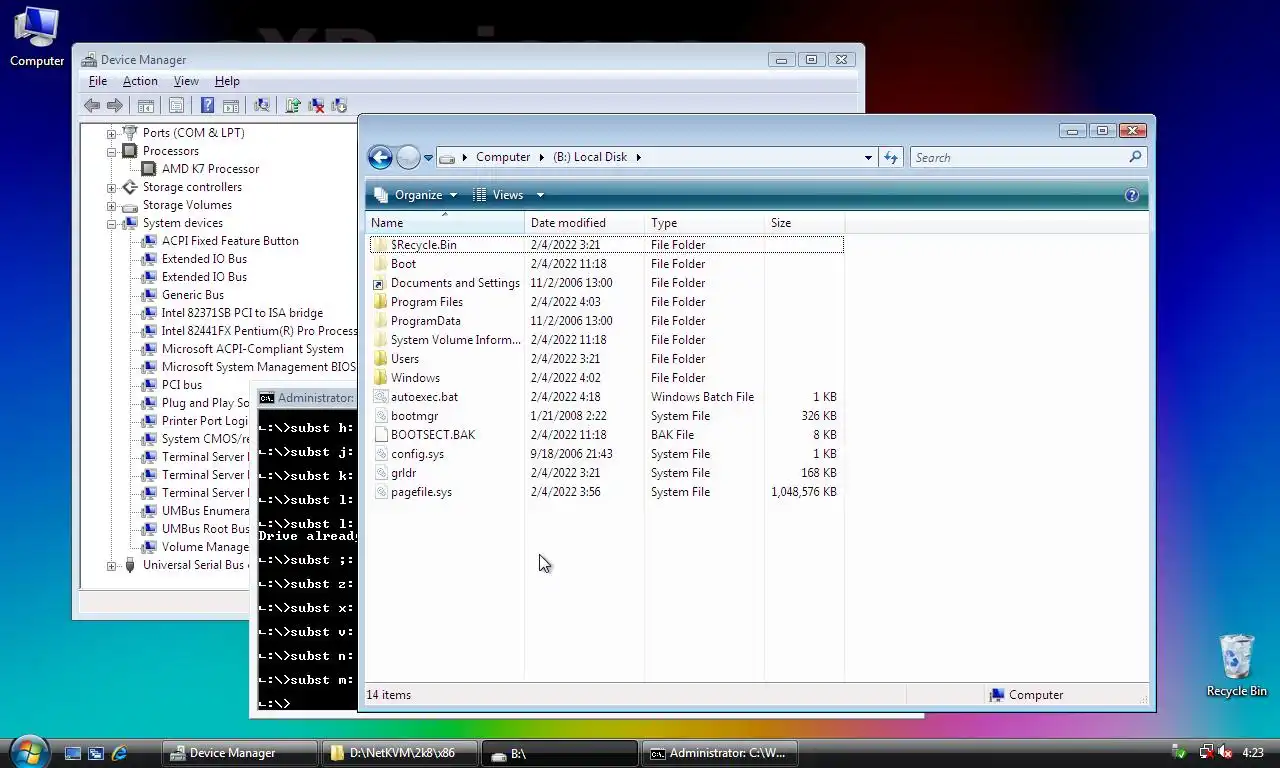Open recent pages dropdown beside Forward button

pos(428,158)
